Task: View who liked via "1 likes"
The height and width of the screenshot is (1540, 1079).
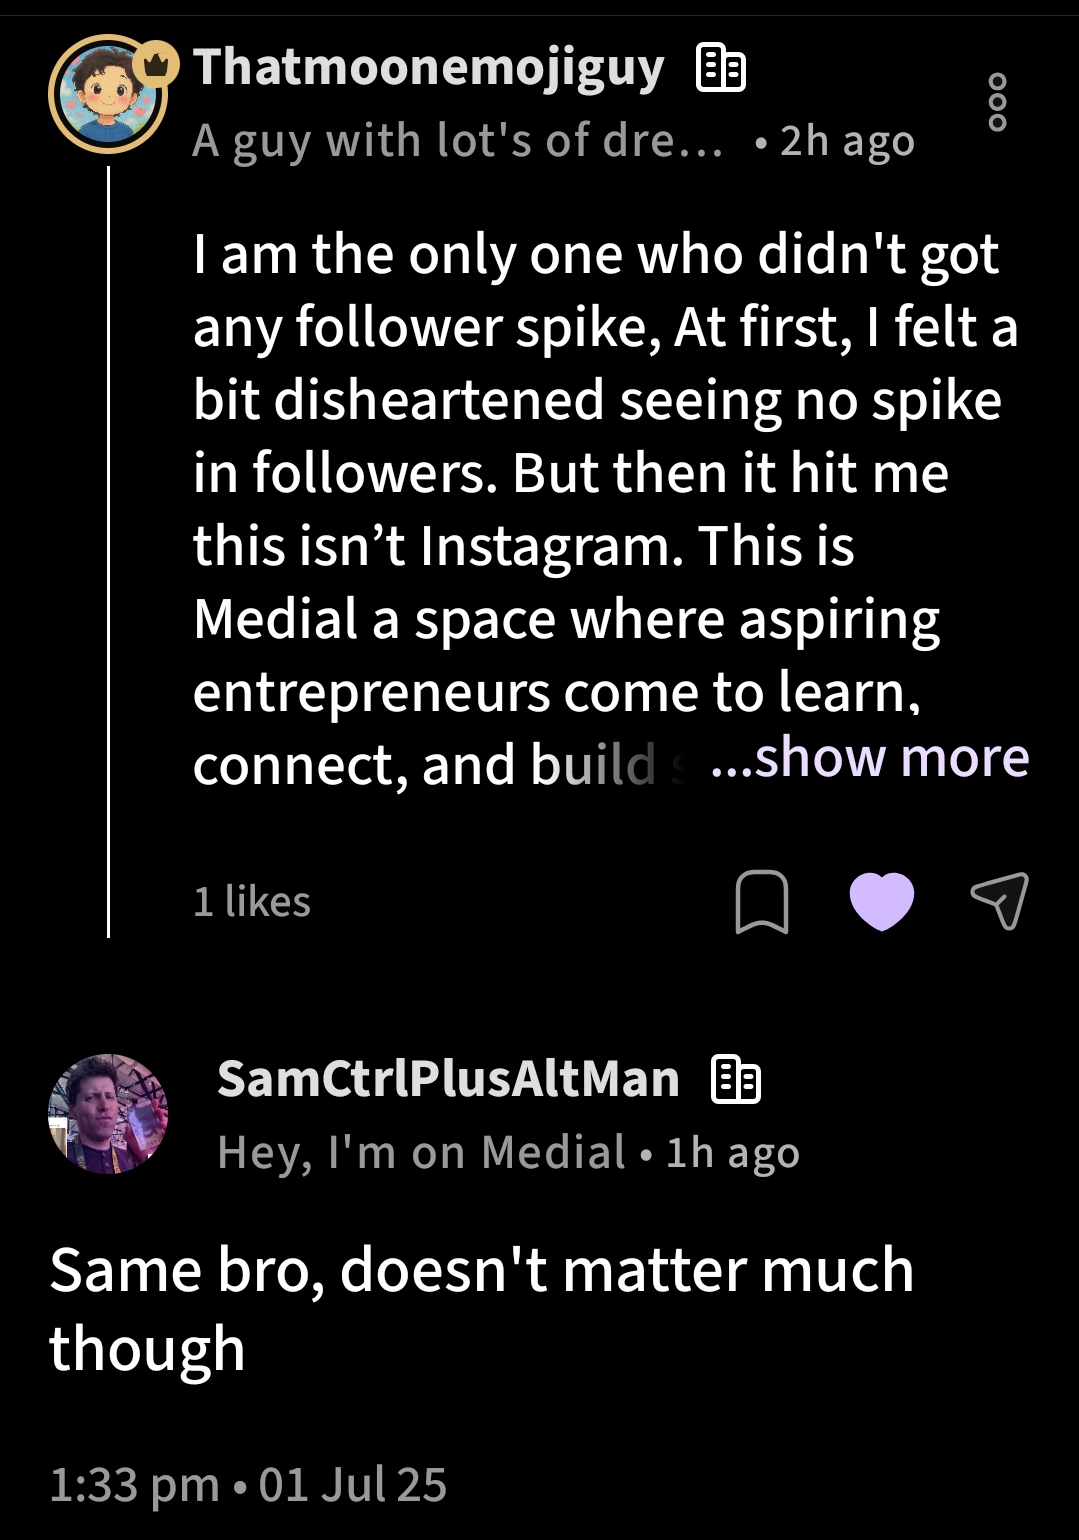Action: [x=252, y=902]
